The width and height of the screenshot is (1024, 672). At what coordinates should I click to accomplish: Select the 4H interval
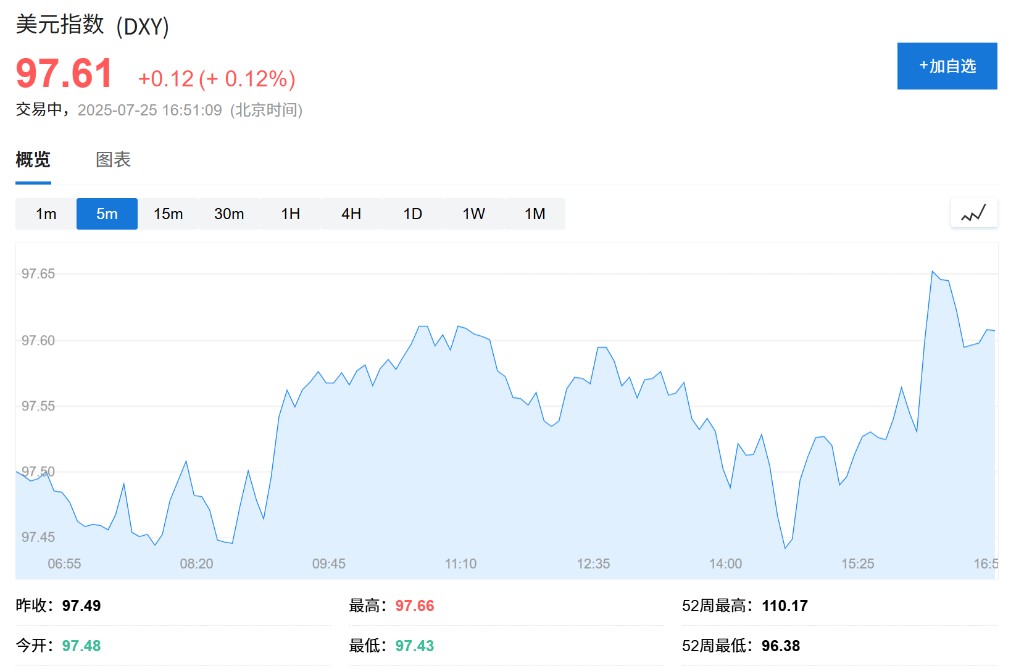pyautogui.click(x=351, y=214)
